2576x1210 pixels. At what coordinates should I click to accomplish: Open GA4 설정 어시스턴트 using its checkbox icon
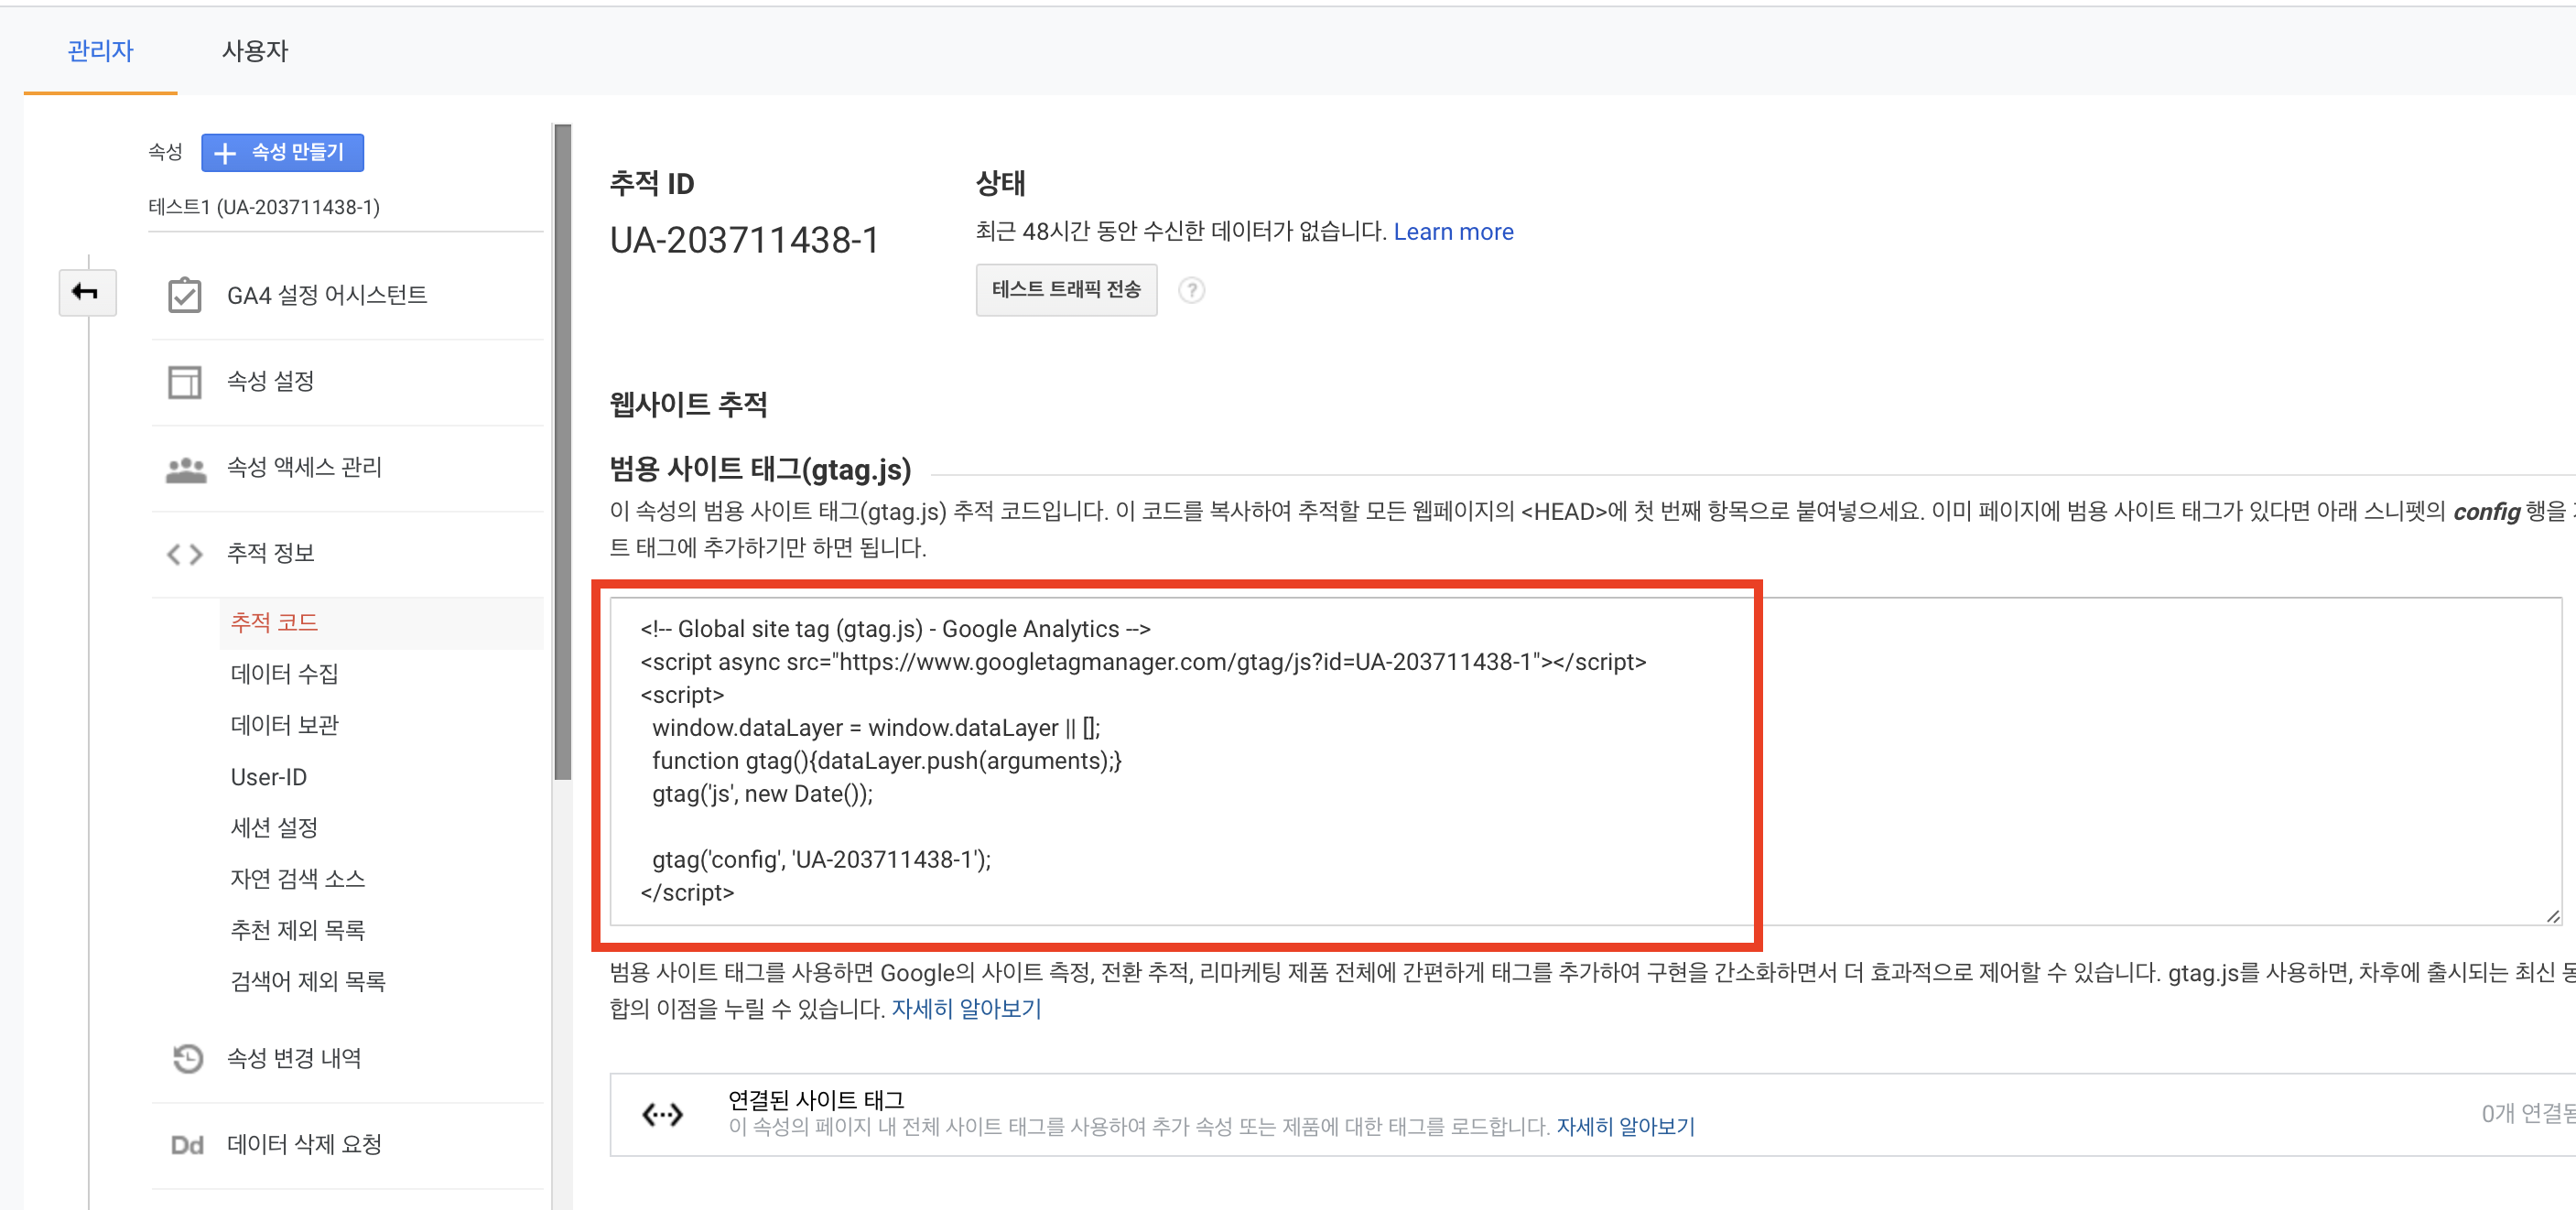tap(185, 294)
